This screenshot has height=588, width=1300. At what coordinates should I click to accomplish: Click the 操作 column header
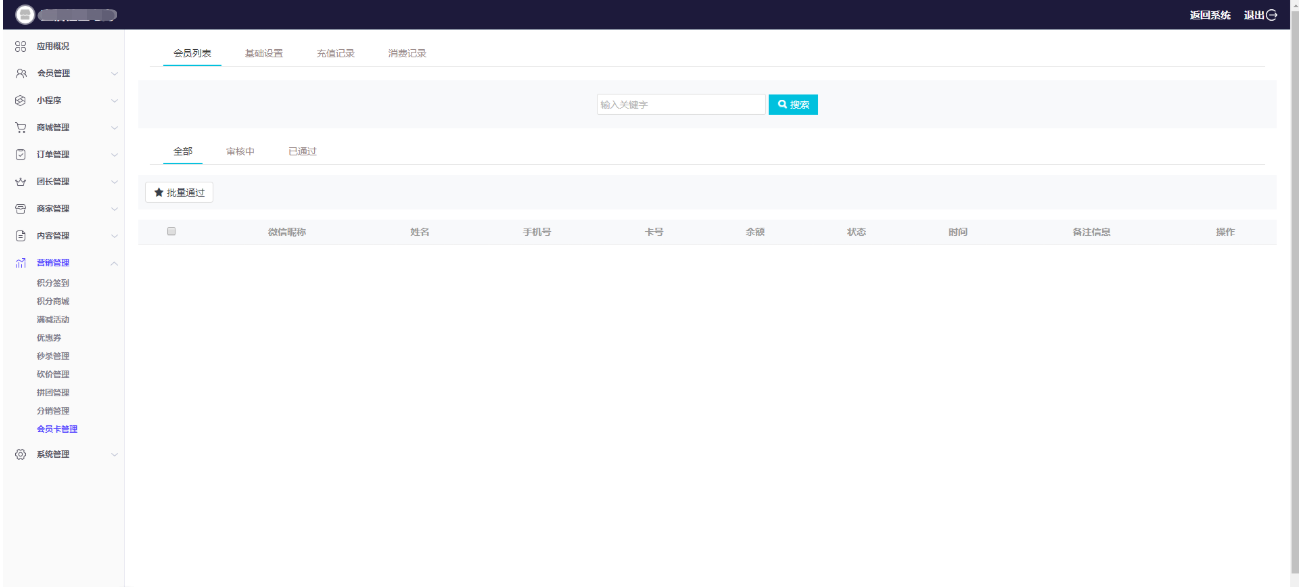point(1225,232)
